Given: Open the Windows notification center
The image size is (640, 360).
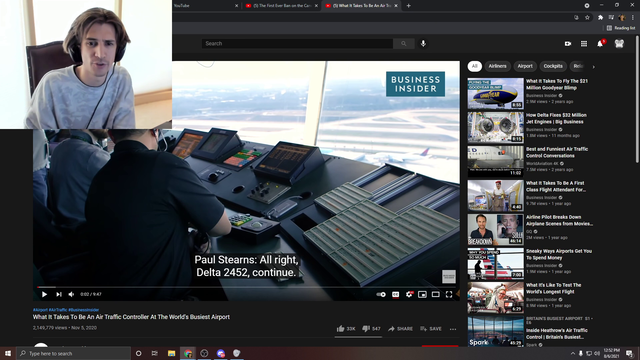Looking at the screenshot, I should pos(629,353).
